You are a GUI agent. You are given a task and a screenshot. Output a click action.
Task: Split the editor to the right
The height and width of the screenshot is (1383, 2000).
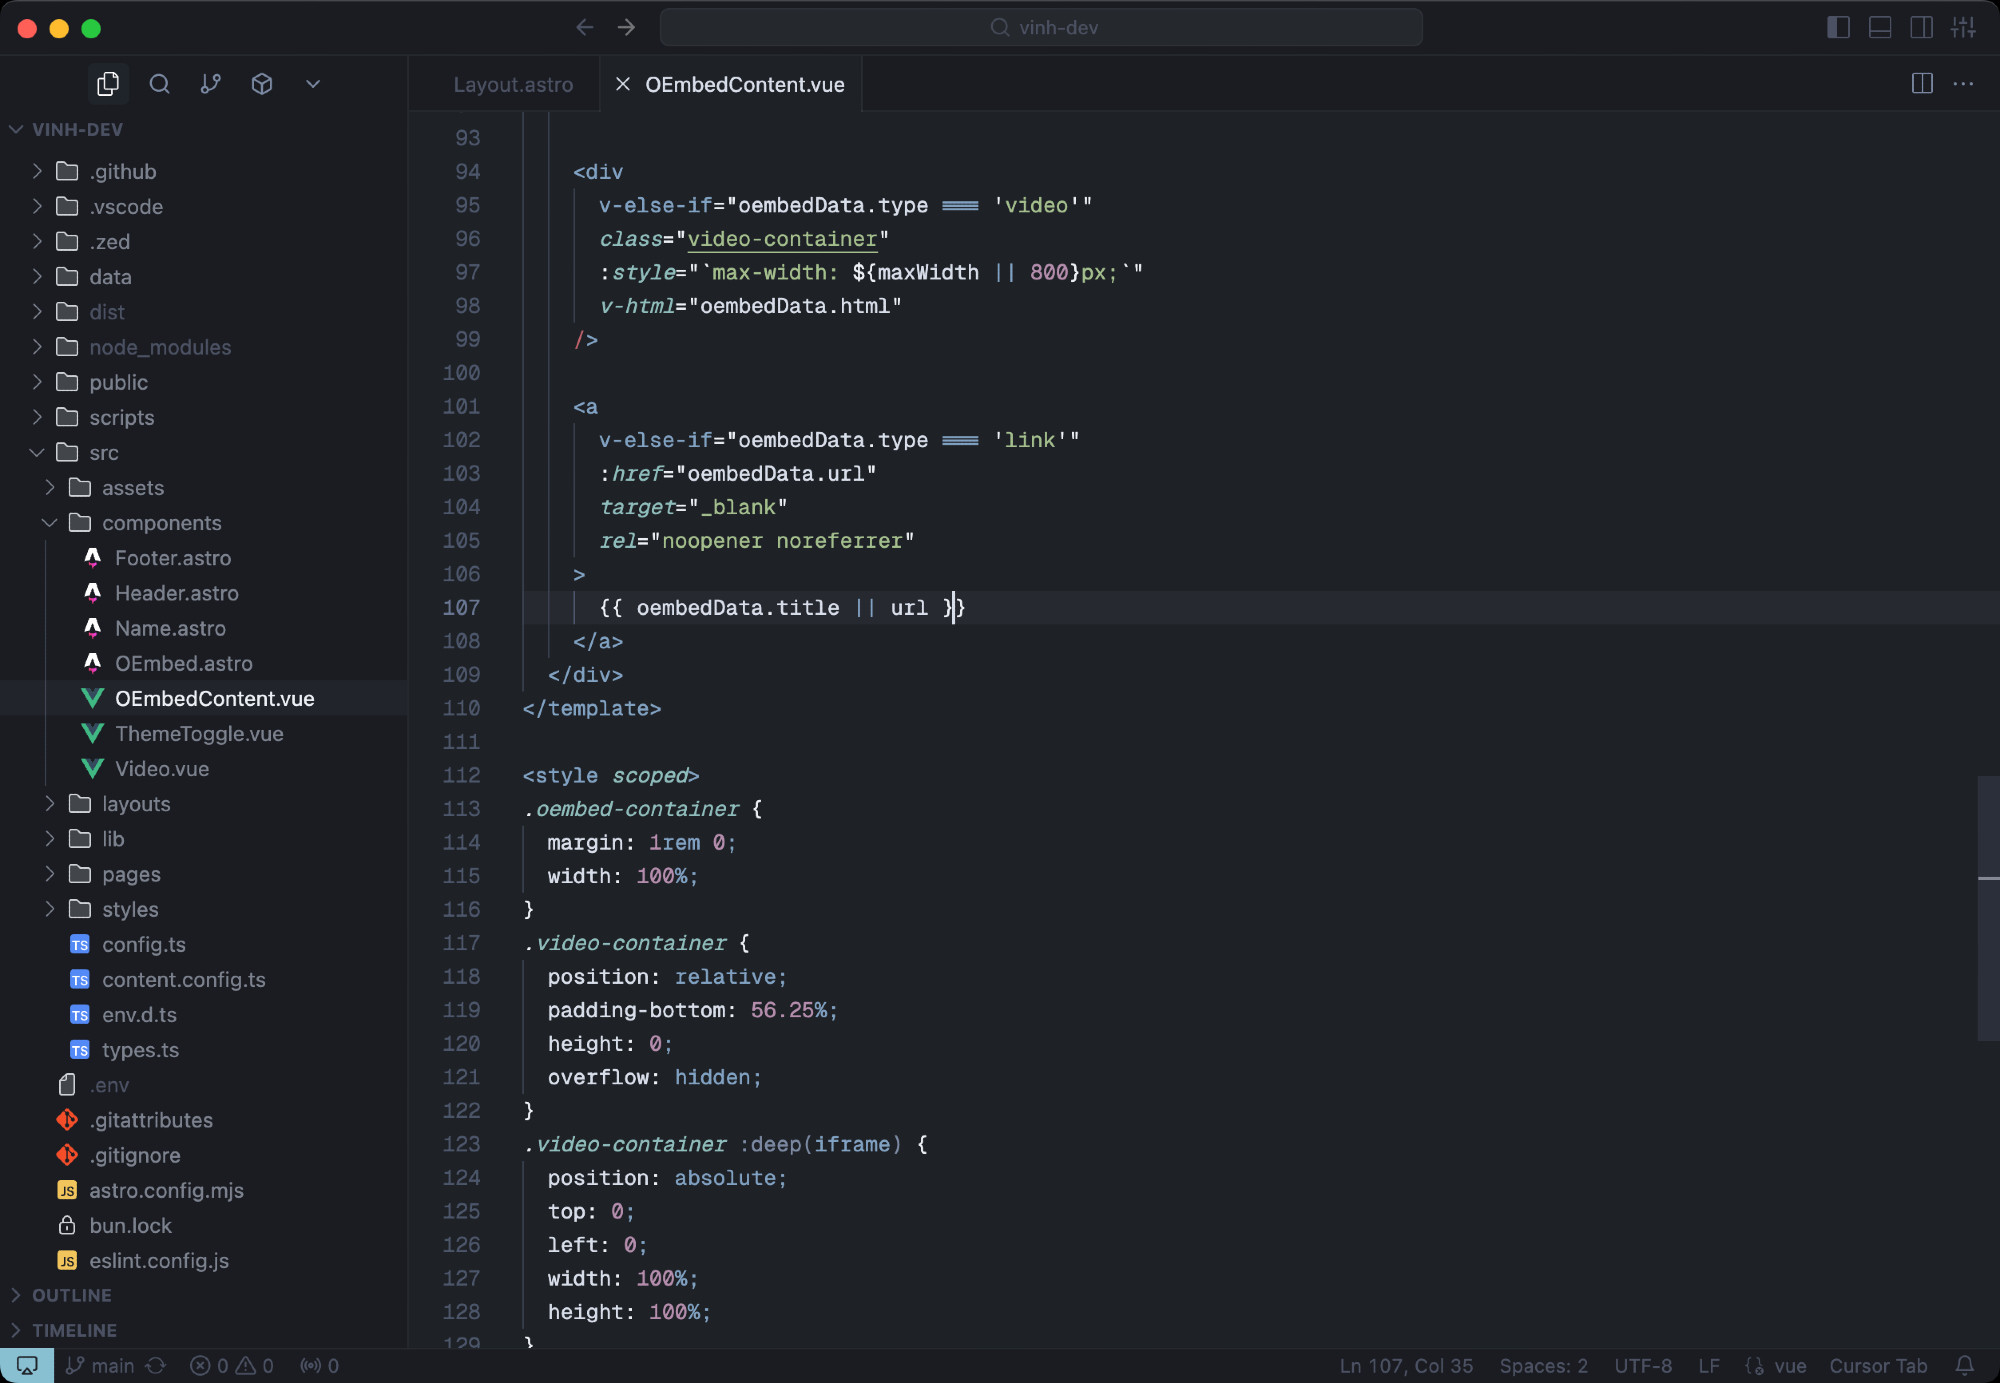tap(1922, 84)
